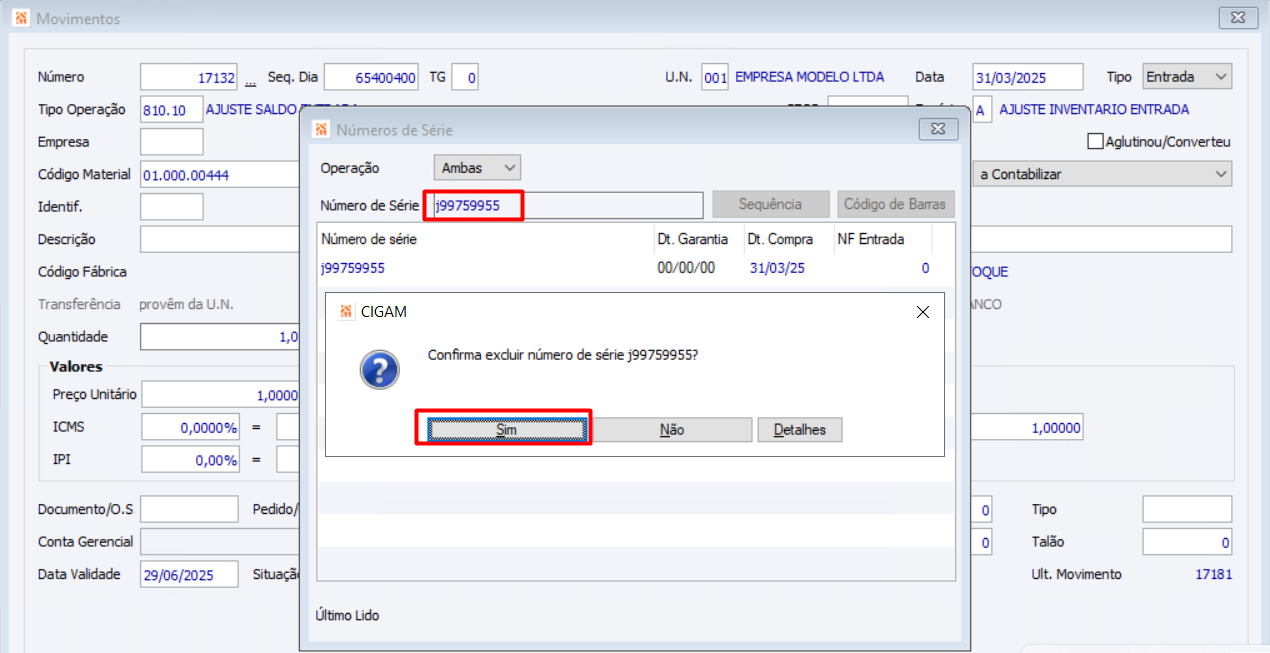Click the 31/03/25 purchase date cell
The image size is (1270, 653).
click(x=778, y=268)
